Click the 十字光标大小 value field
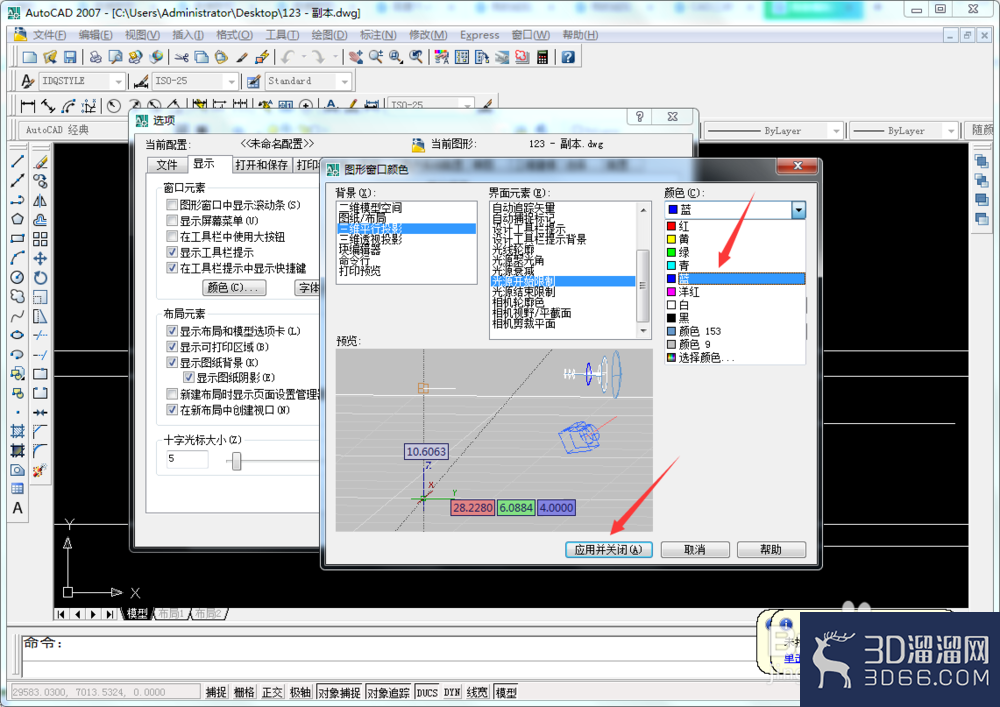 click(186, 459)
